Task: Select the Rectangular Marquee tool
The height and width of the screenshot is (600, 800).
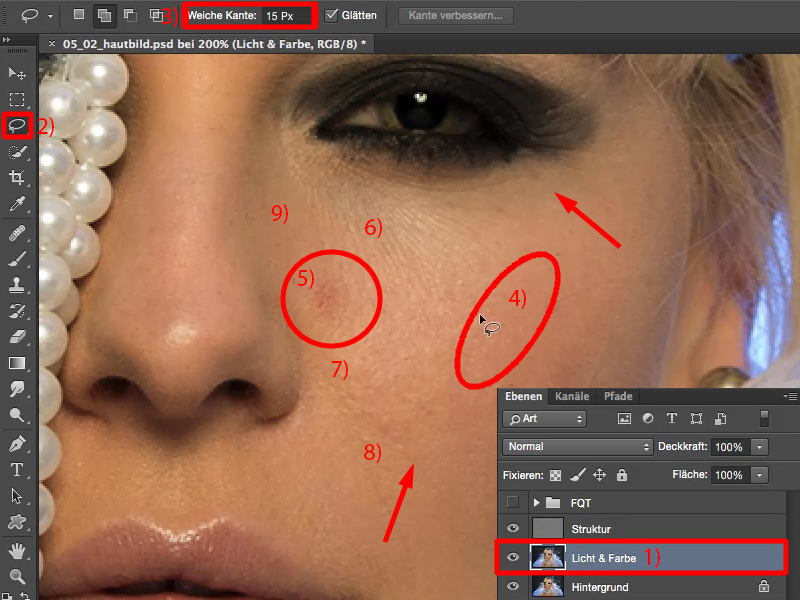Action: (17, 99)
